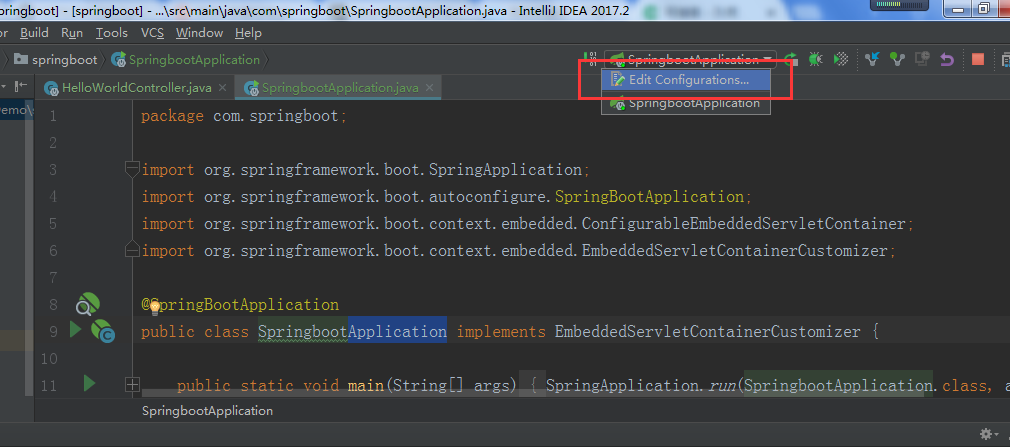Open the project panel options dropdown arrow
The height and width of the screenshot is (447, 1010).
(x=3, y=86)
